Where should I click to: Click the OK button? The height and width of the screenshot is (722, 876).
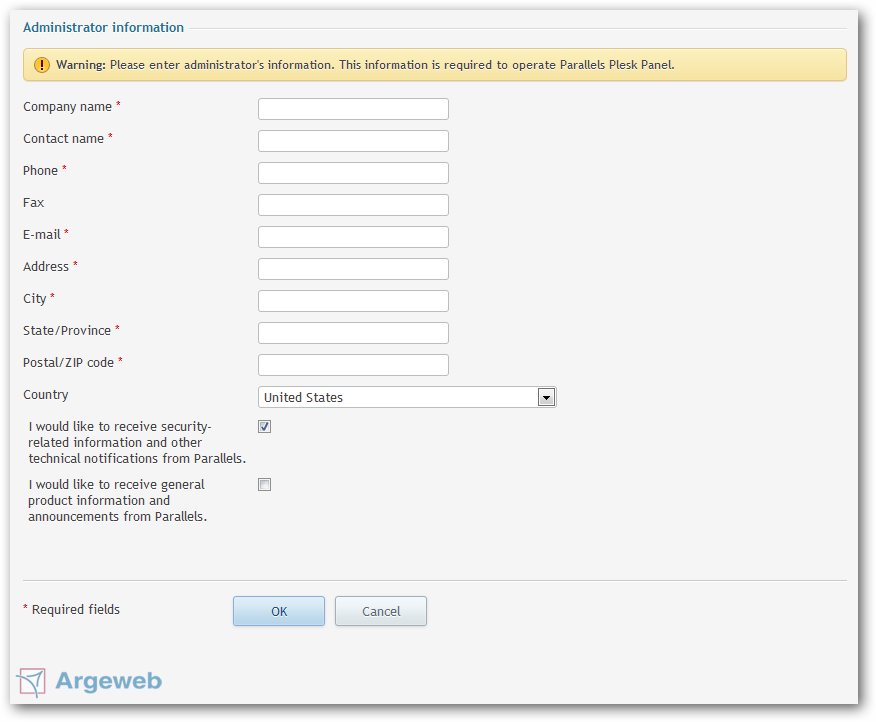click(x=279, y=611)
